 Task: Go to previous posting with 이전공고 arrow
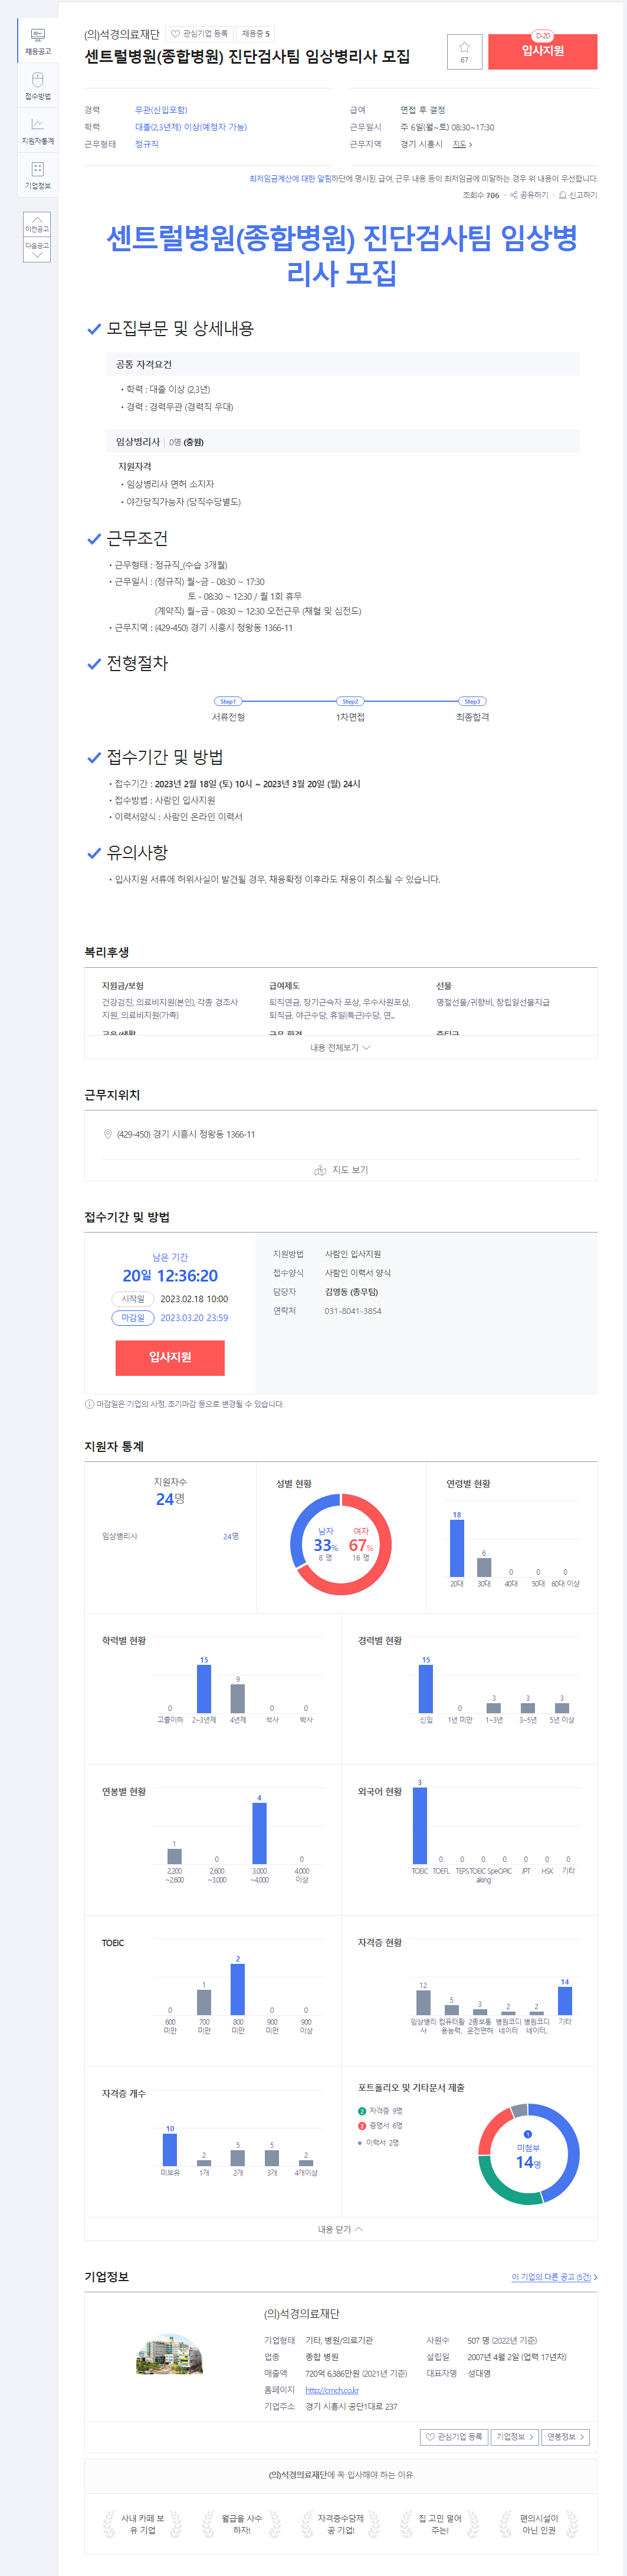pos(37,223)
